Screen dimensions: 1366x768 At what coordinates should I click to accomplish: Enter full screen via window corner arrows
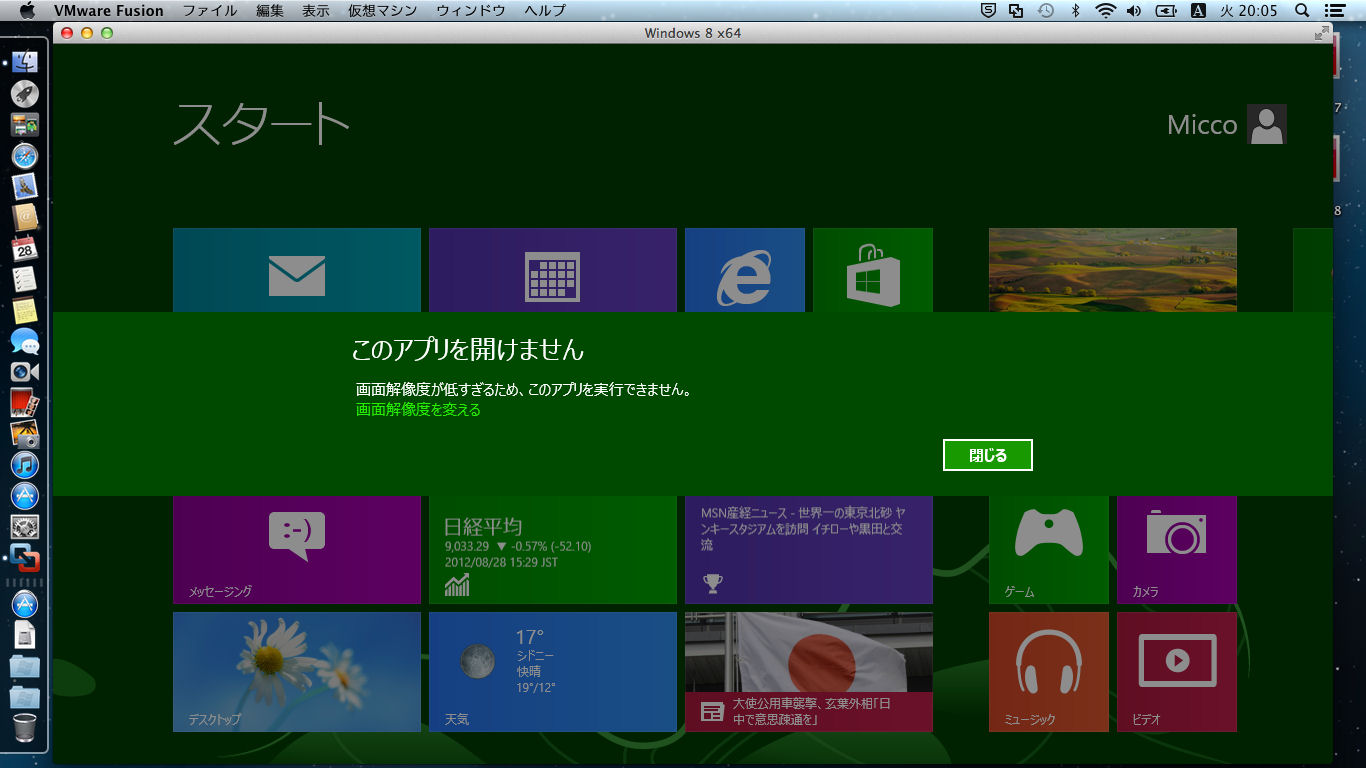[x=1322, y=33]
